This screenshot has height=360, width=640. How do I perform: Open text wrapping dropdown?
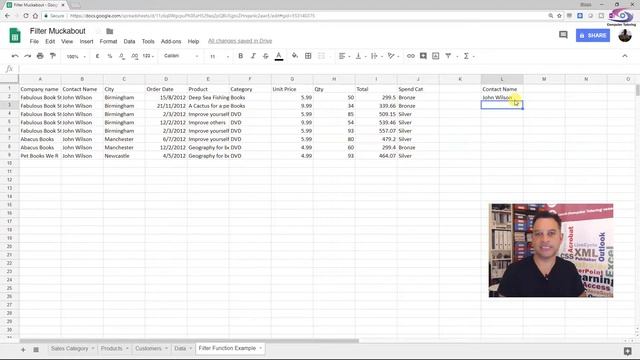click(x=376, y=56)
